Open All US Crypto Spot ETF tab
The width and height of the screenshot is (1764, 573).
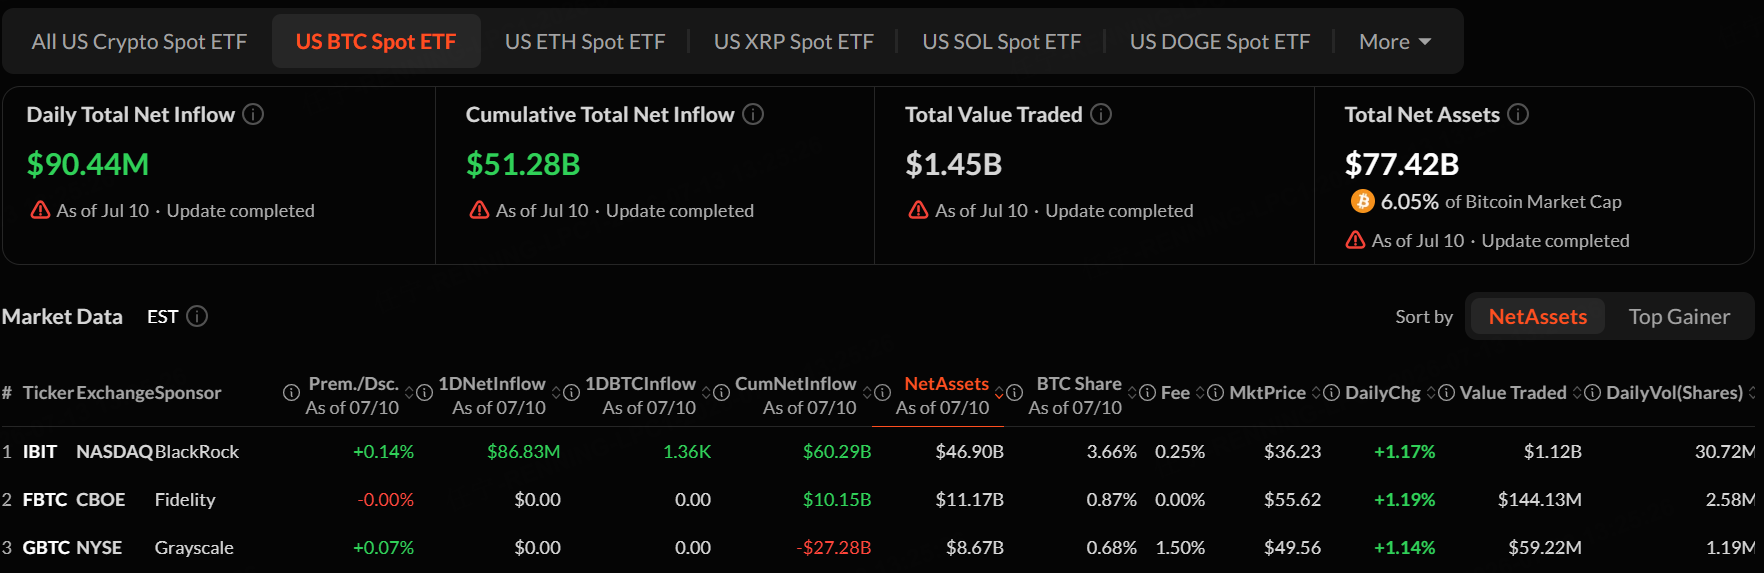[139, 42]
